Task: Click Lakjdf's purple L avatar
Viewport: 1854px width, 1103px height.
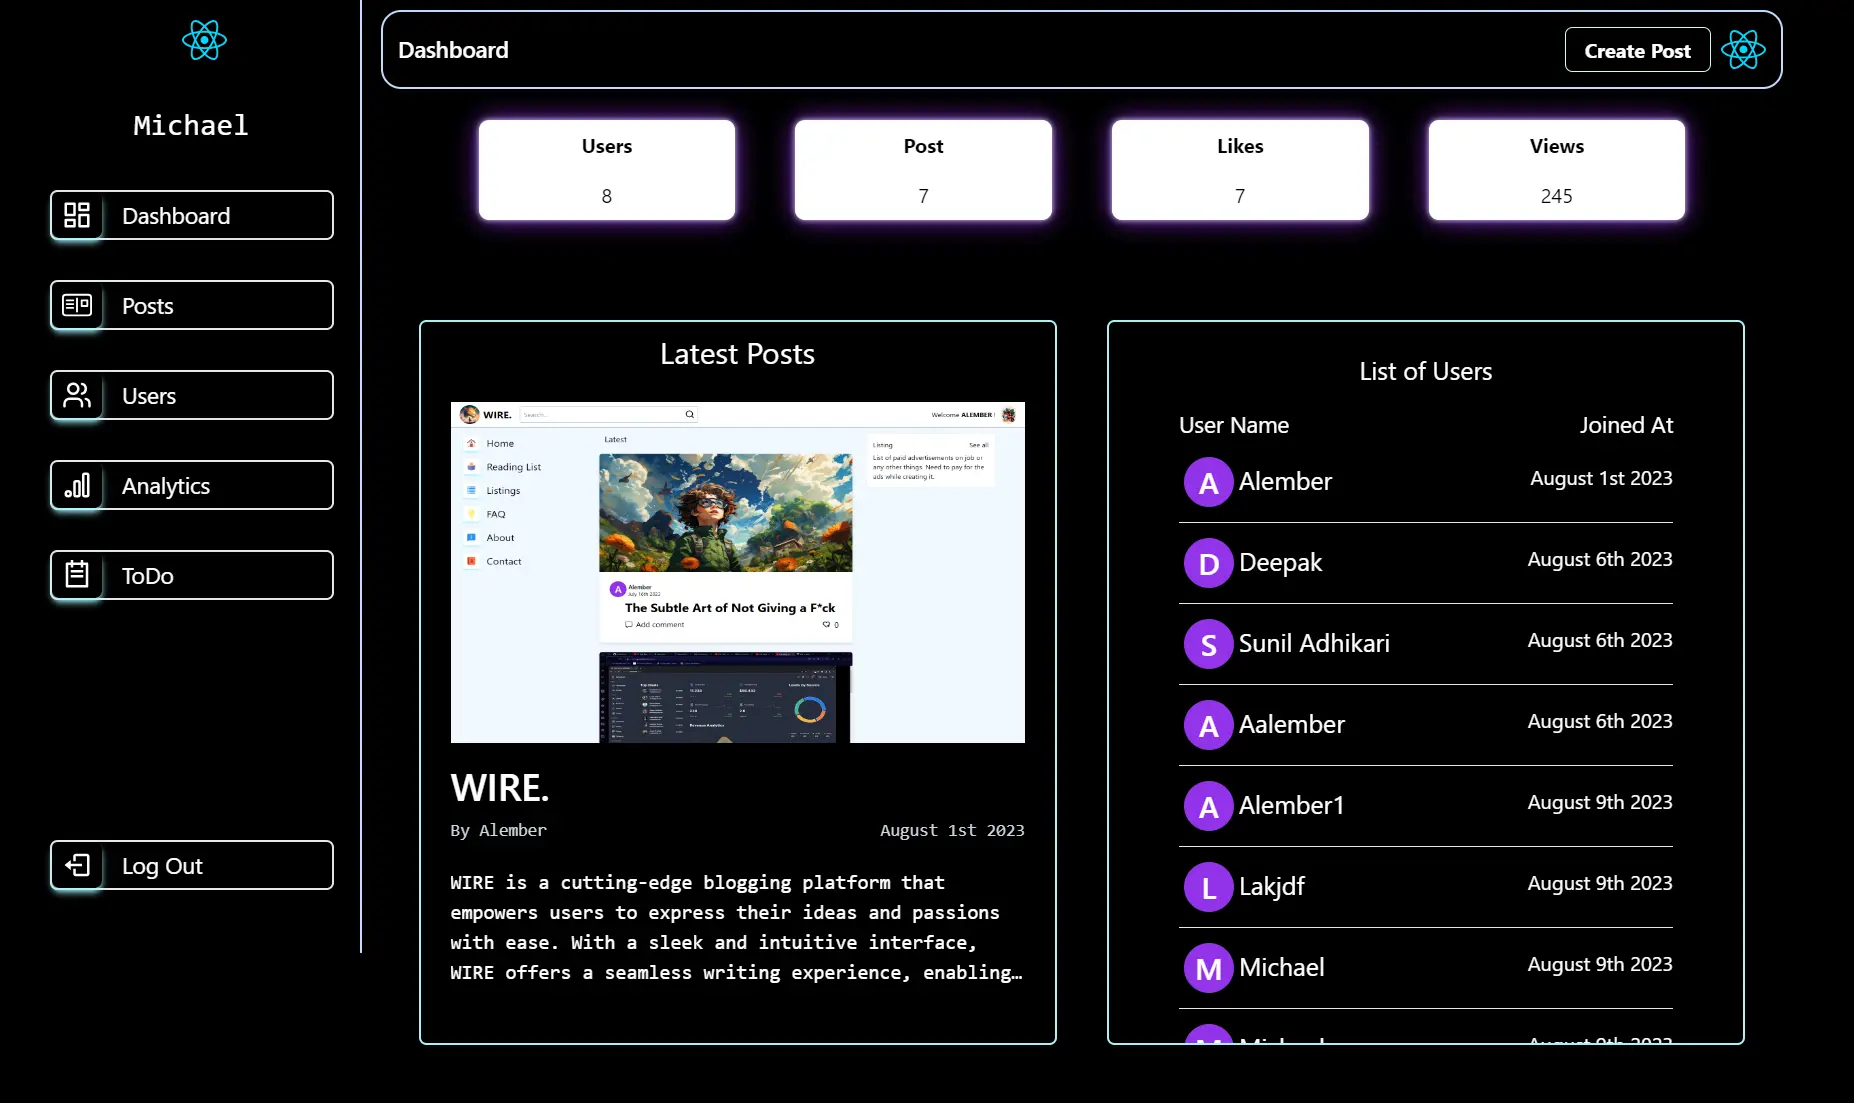Action: point(1208,887)
